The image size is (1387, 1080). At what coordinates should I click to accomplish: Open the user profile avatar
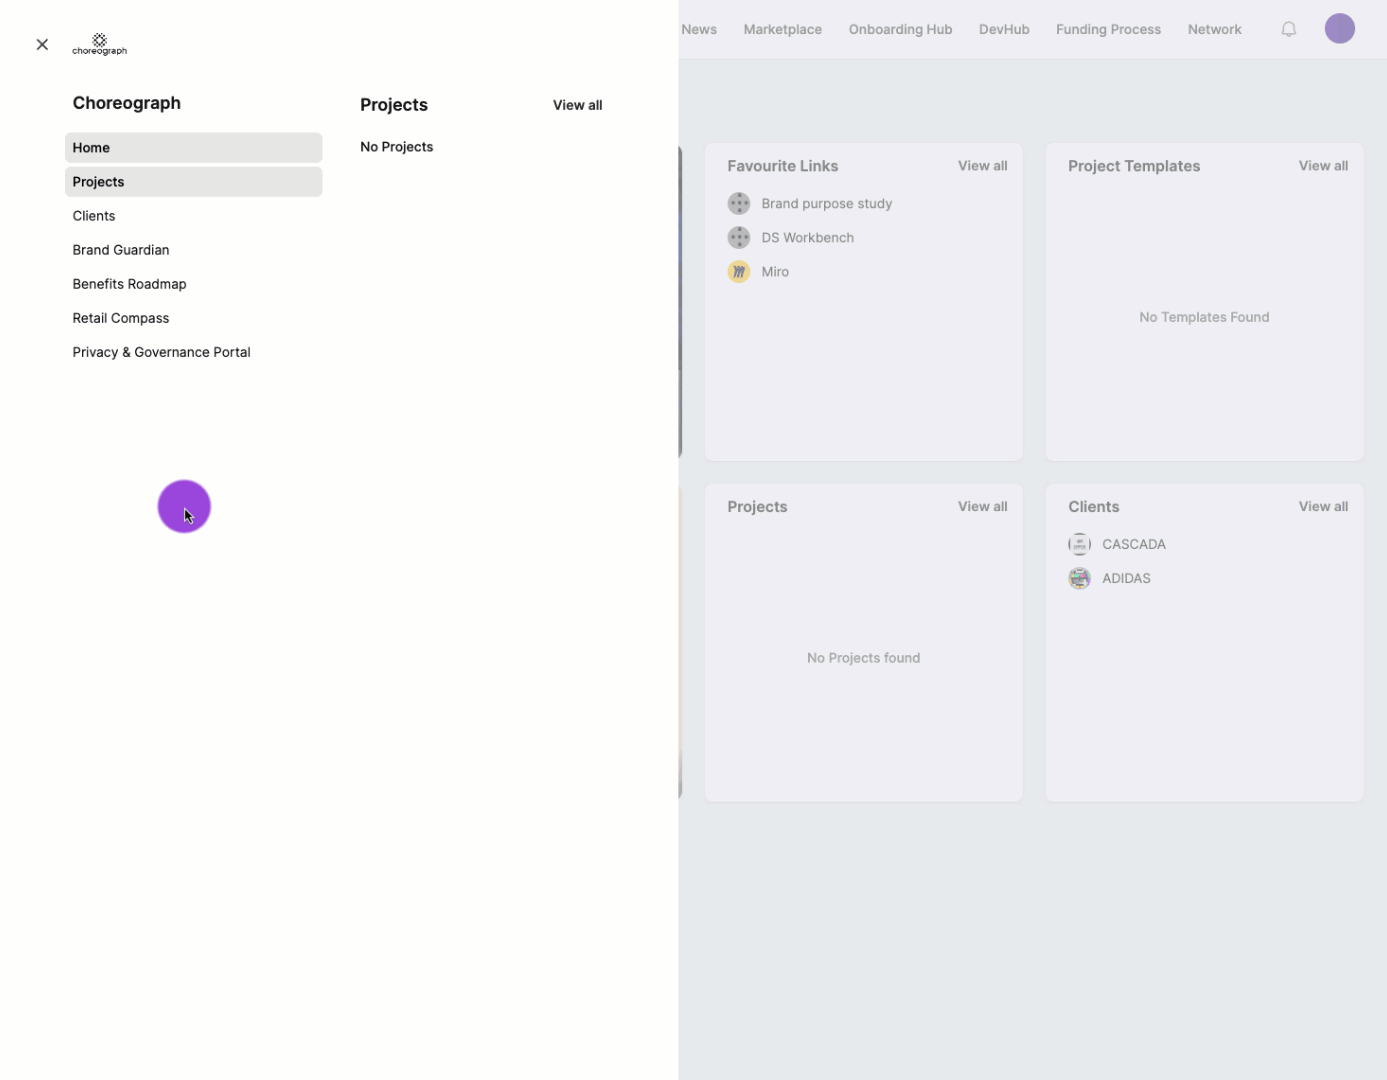click(1339, 29)
